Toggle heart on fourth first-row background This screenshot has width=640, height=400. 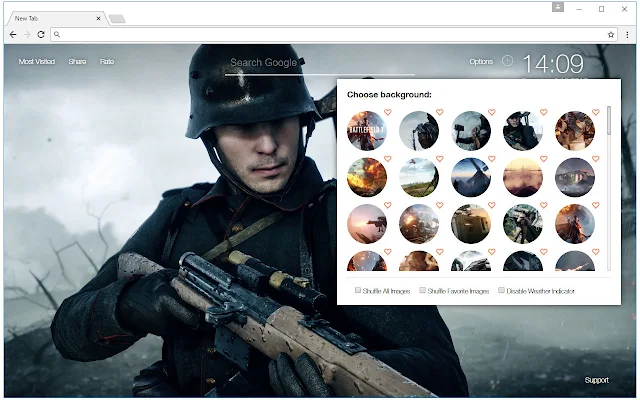pos(544,112)
